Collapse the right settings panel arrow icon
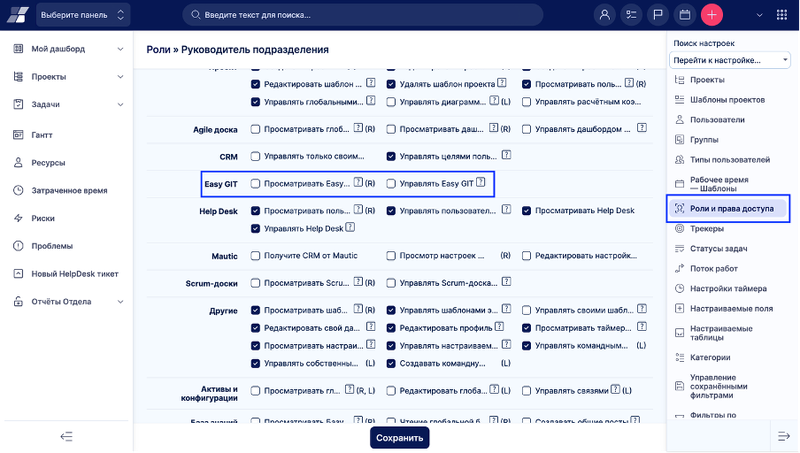The width and height of the screenshot is (800, 453). click(784, 436)
